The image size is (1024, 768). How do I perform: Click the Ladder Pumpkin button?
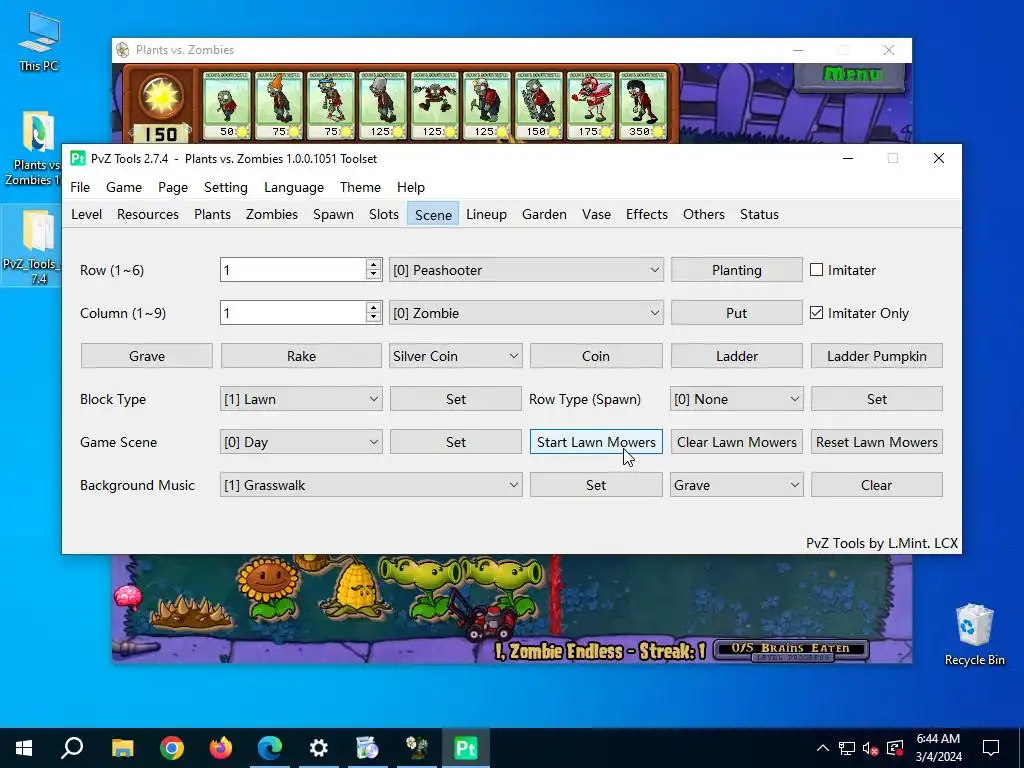click(876, 356)
